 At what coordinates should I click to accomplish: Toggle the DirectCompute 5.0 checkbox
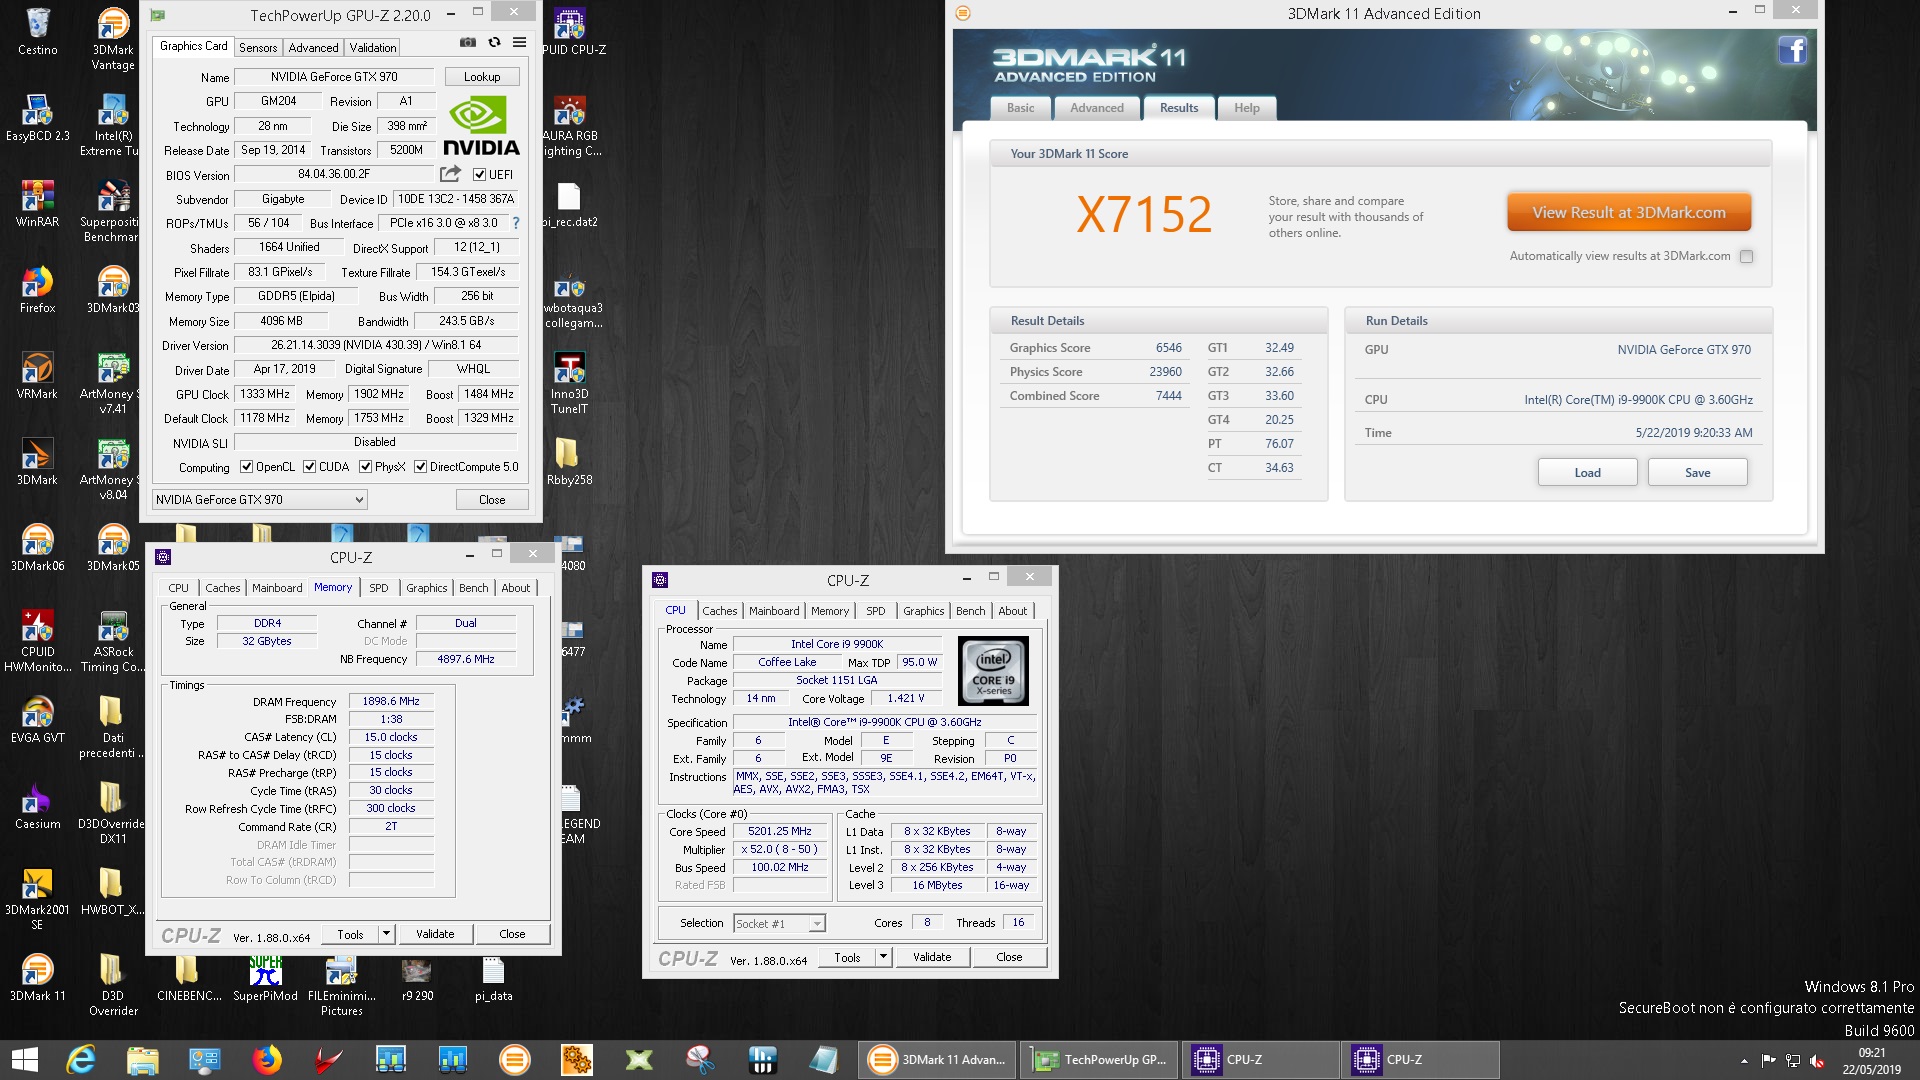pos(421,467)
